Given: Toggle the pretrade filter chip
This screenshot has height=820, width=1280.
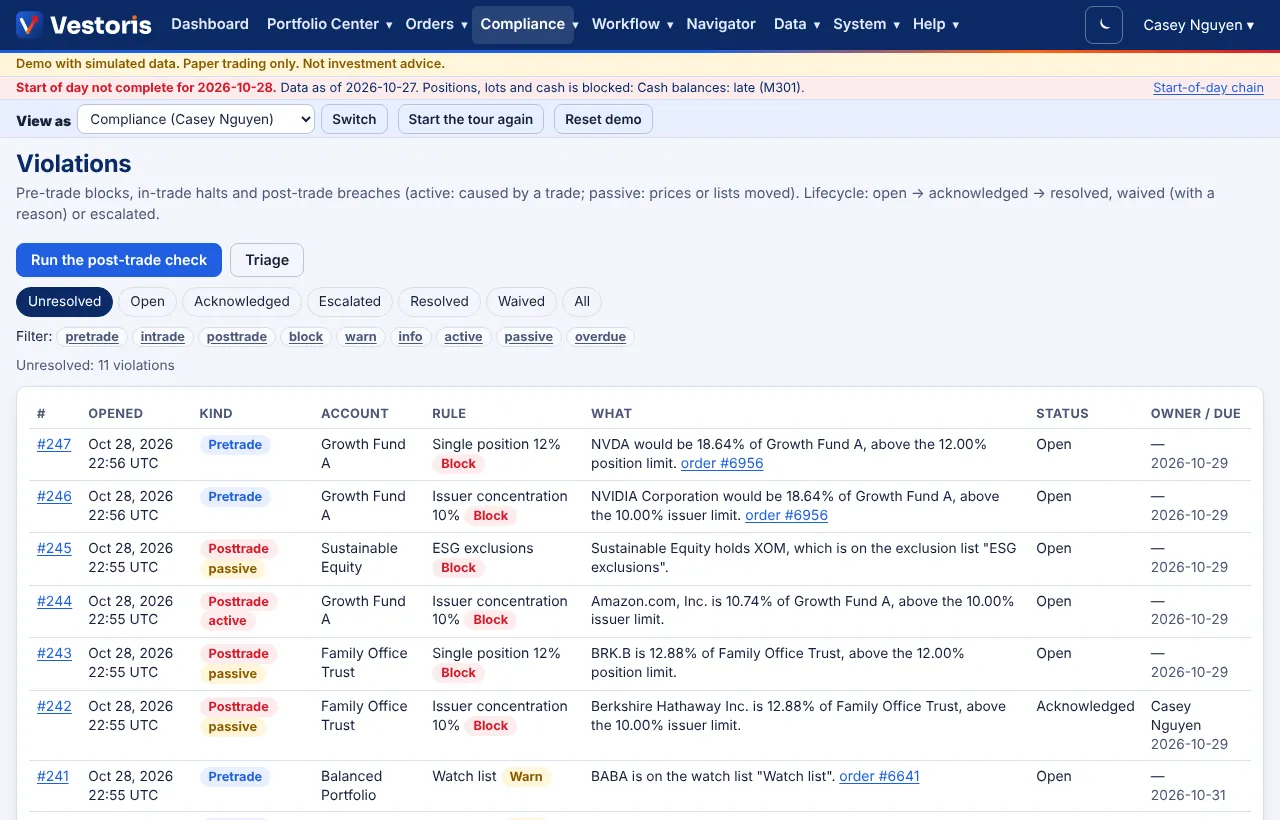Looking at the screenshot, I should [x=92, y=337].
